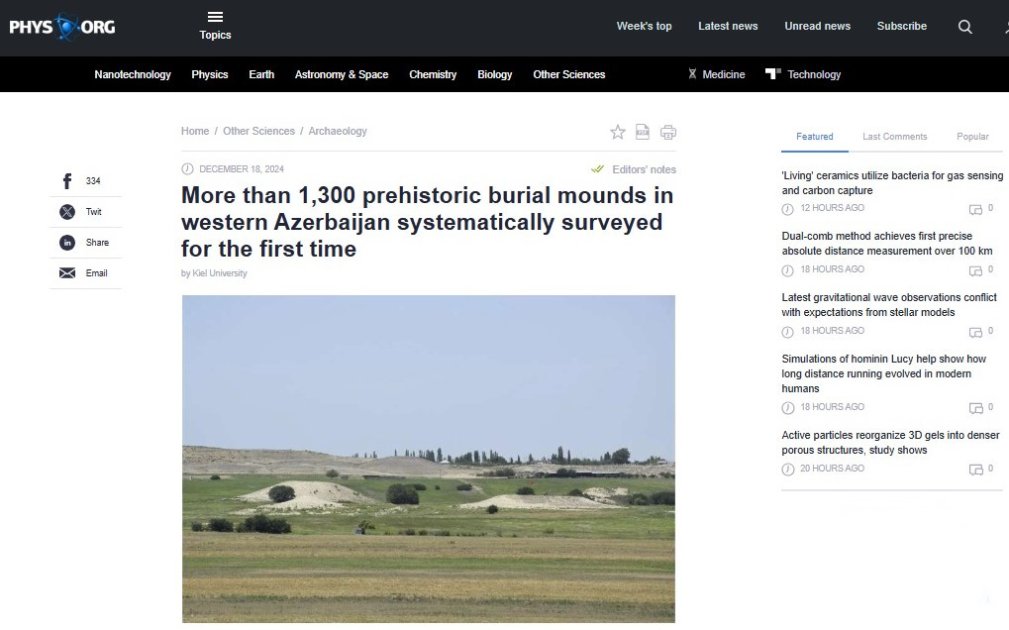
Task: Share article via X Twit icon
Action: tap(67, 212)
